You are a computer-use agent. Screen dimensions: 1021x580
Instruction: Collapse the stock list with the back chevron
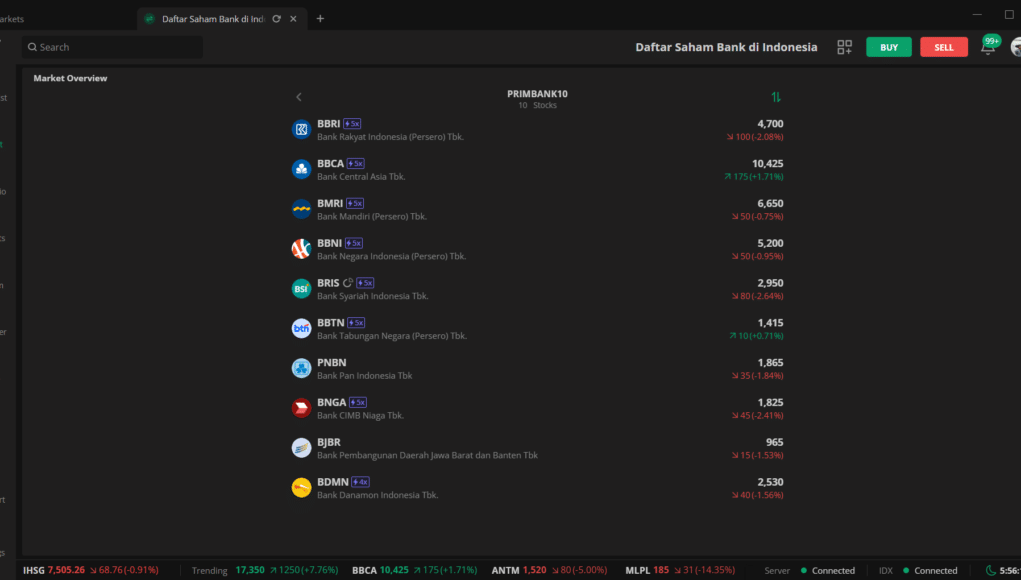tap(298, 97)
